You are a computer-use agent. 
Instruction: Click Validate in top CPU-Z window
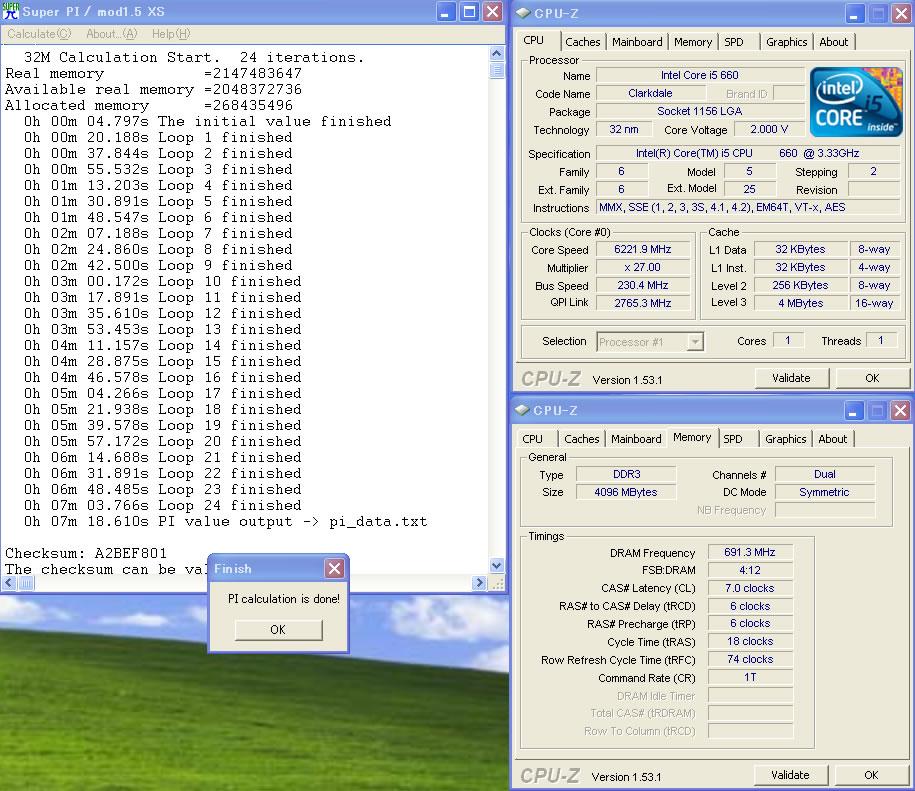(x=791, y=378)
